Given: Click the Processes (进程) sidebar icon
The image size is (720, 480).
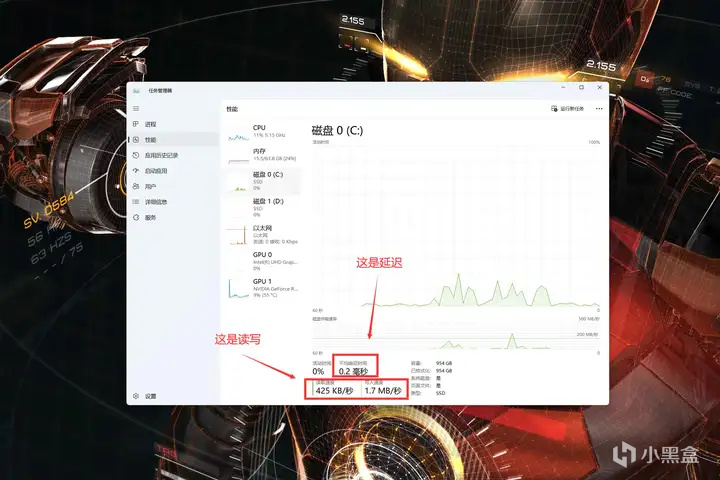Looking at the screenshot, I should point(136,124).
